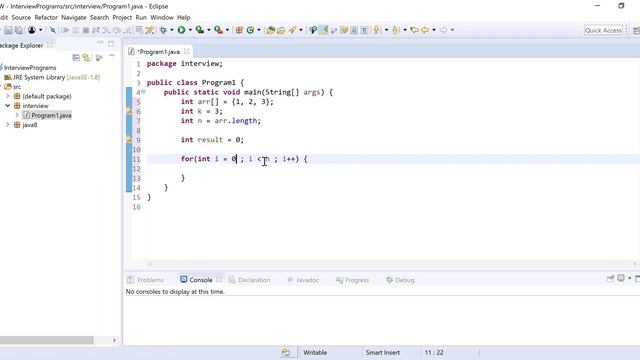Screen dimensions: 640x360
Task: Open the Run launch dropdown arrow
Action: point(190,30)
